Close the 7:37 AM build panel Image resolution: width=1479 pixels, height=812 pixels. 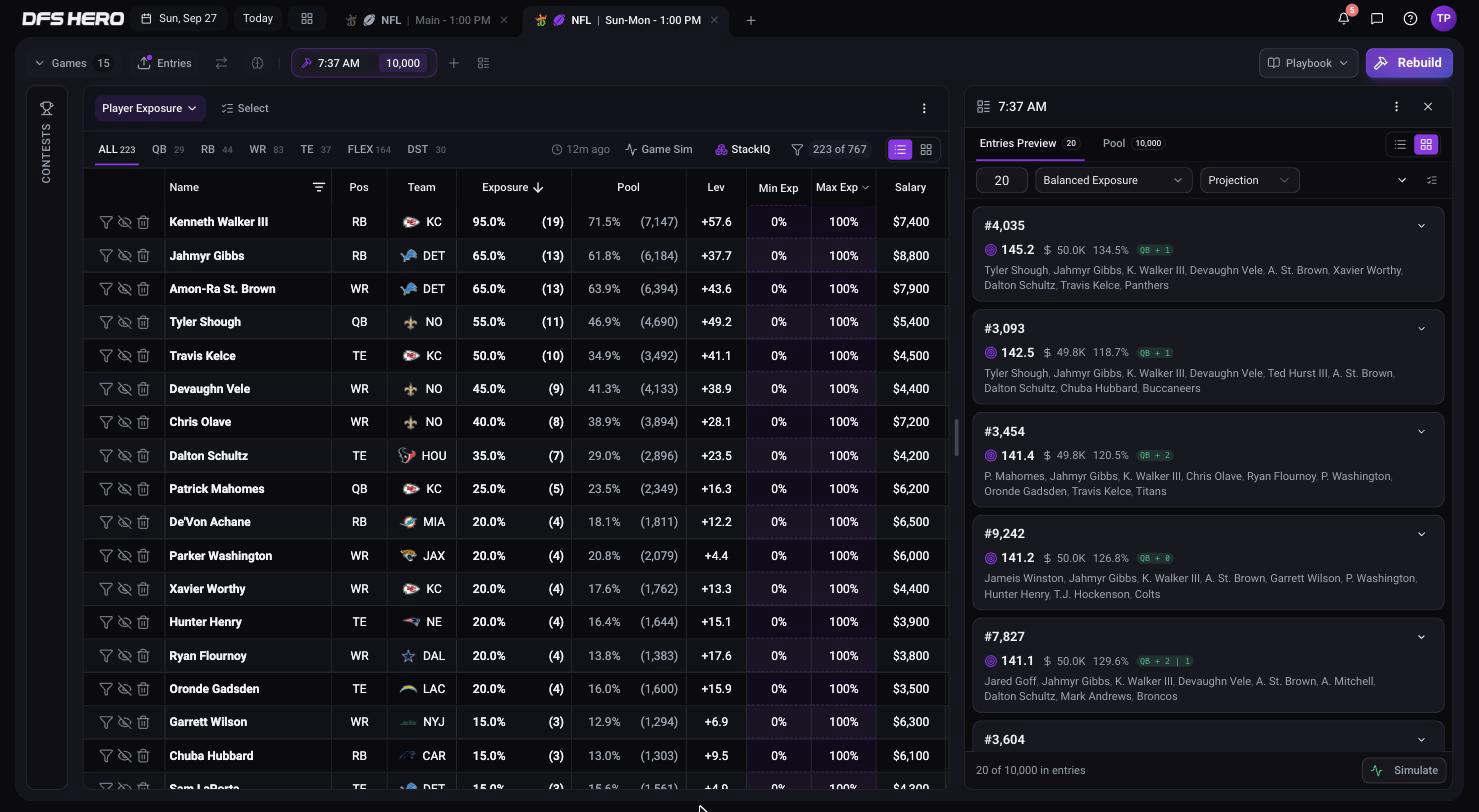tap(1428, 106)
